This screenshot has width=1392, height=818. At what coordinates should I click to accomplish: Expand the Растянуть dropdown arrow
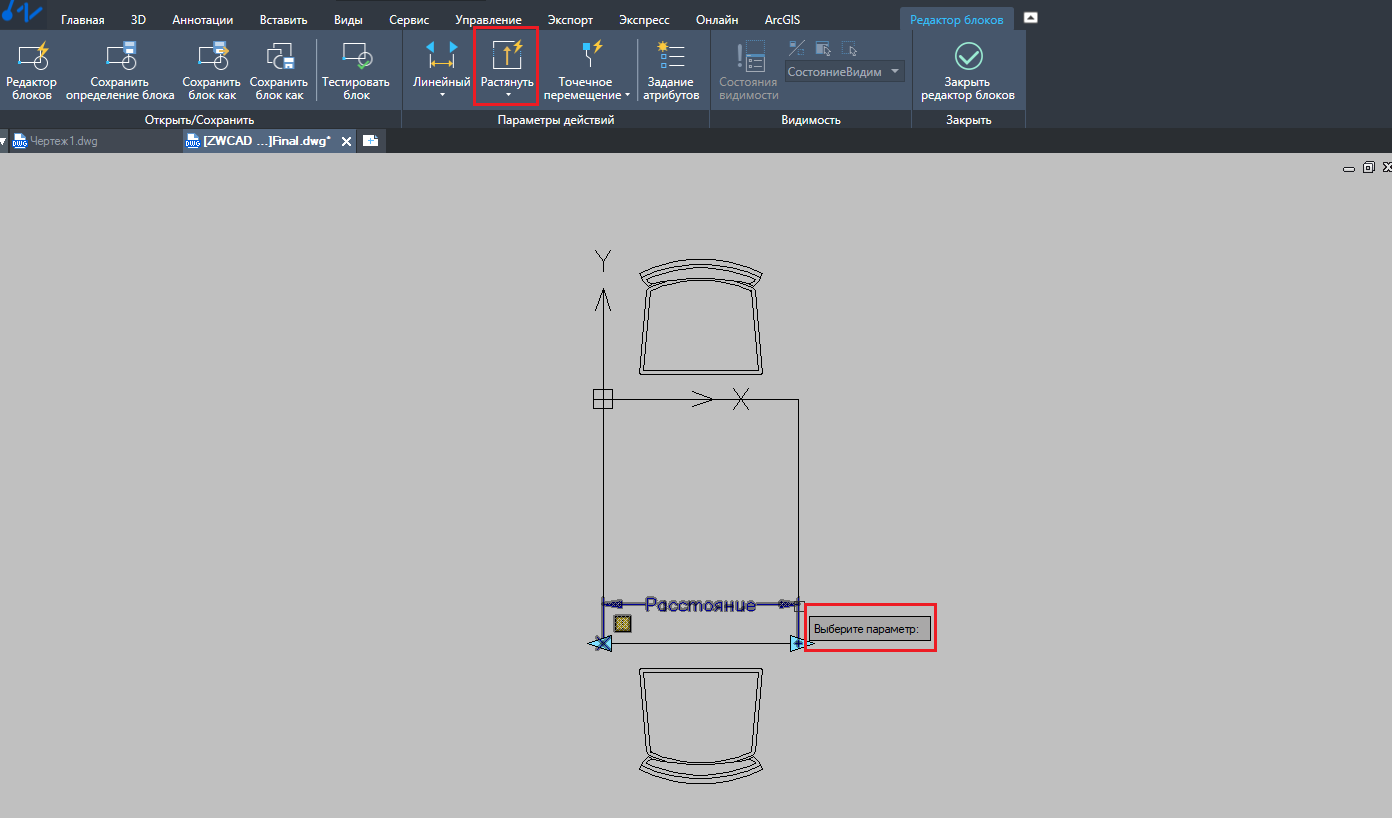[507, 95]
